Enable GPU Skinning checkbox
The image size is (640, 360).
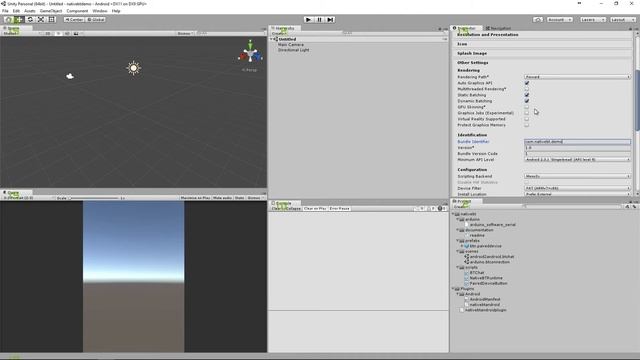tap(527, 107)
